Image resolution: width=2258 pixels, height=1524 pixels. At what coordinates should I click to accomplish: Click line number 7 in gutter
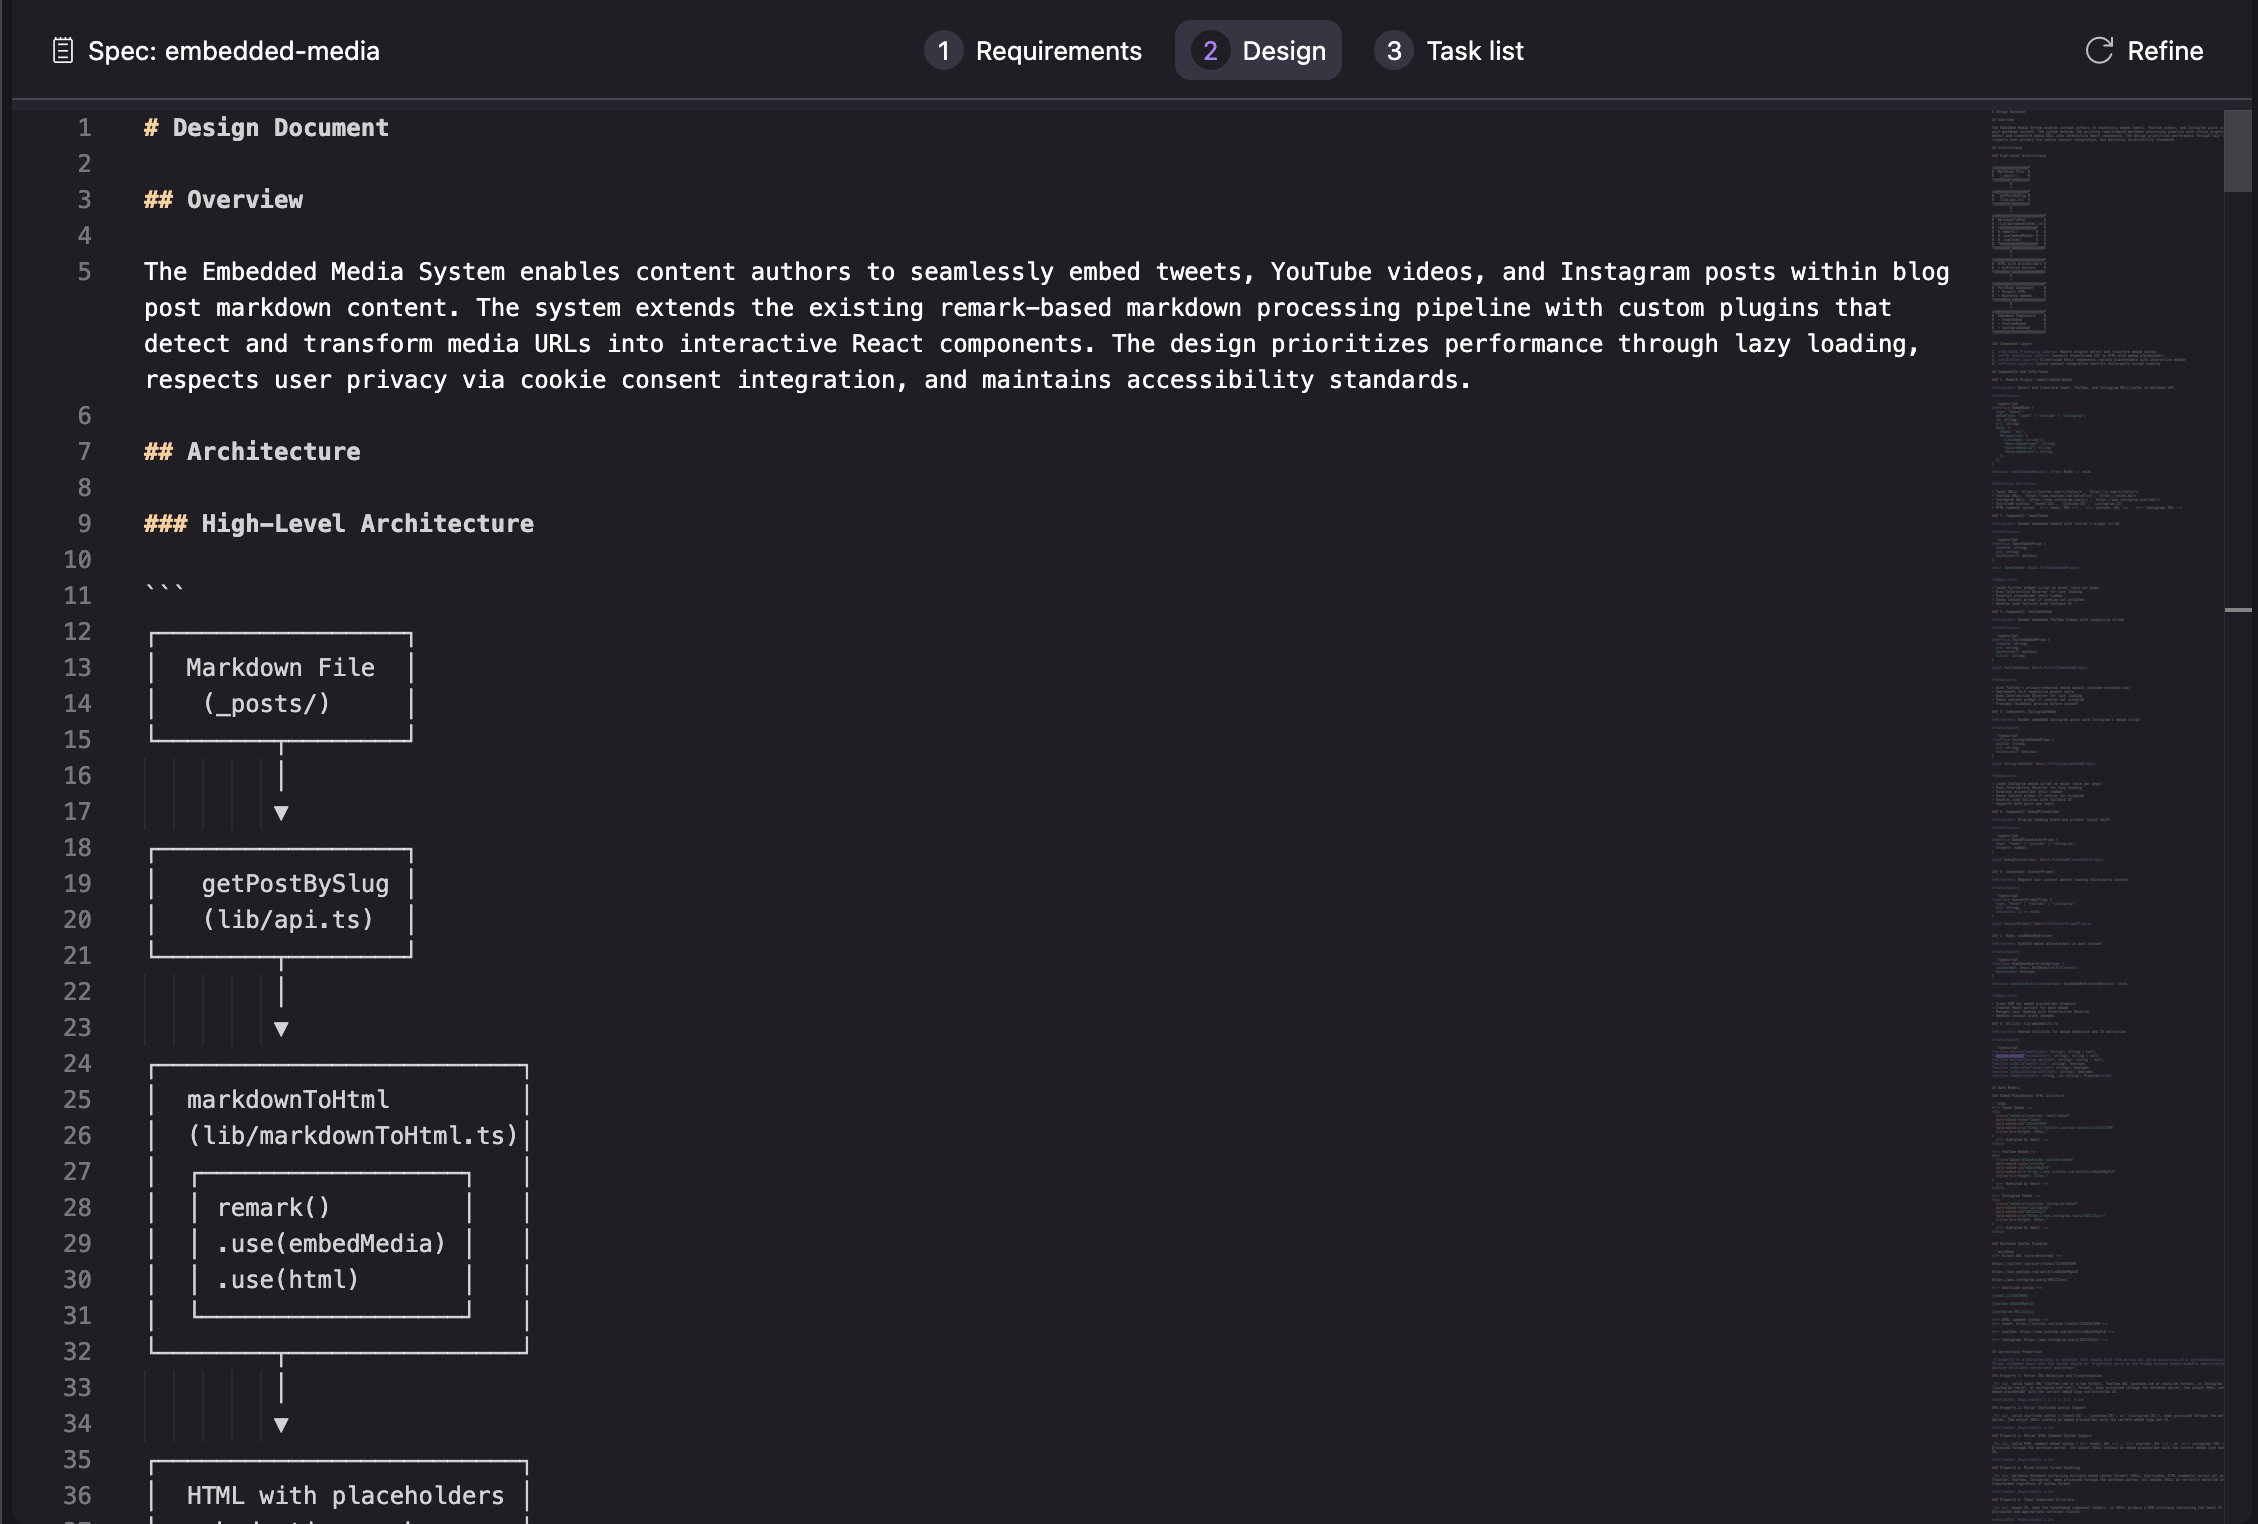click(84, 452)
